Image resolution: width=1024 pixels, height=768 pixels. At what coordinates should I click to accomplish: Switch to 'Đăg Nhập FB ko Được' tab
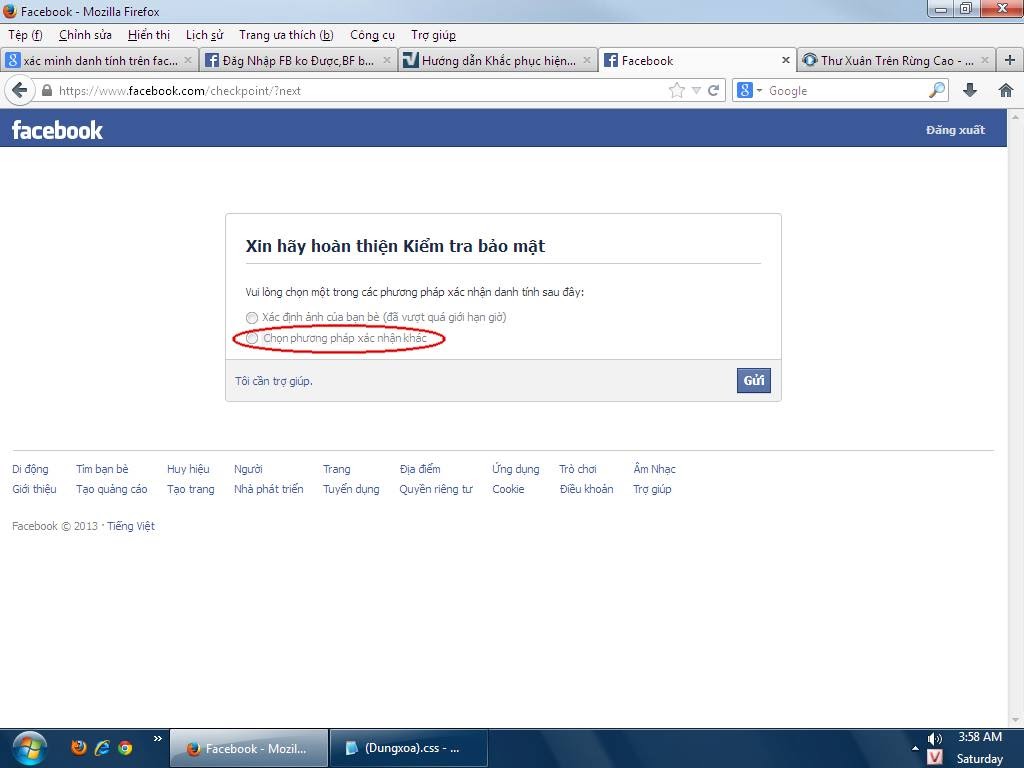[298, 60]
